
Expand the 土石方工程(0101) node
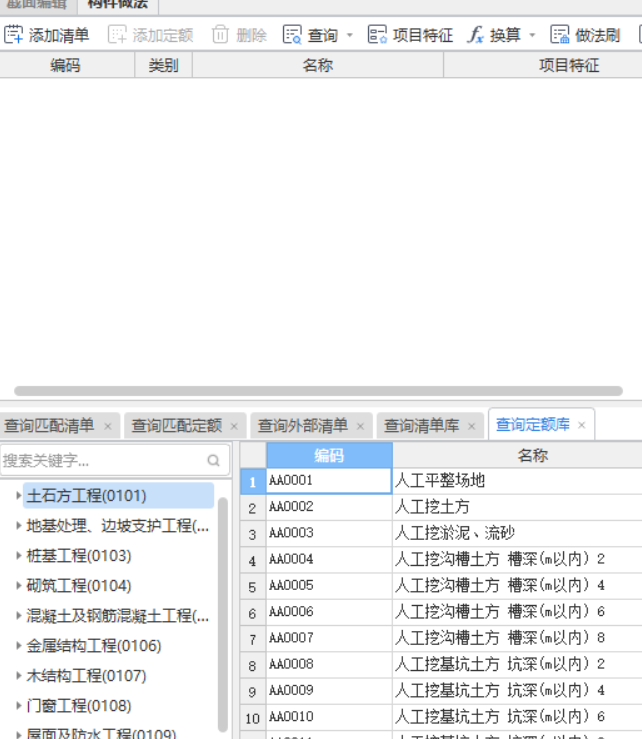18,495
